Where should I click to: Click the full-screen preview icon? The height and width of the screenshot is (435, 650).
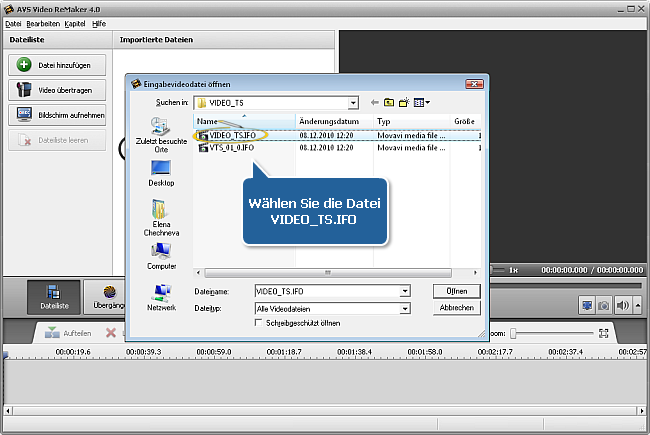coord(587,306)
